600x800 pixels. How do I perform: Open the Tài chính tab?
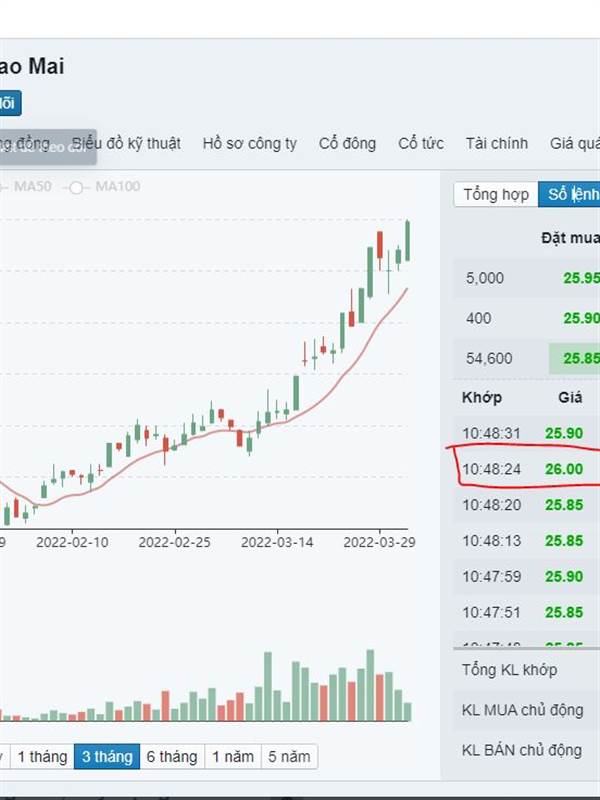pyautogui.click(x=496, y=143)
